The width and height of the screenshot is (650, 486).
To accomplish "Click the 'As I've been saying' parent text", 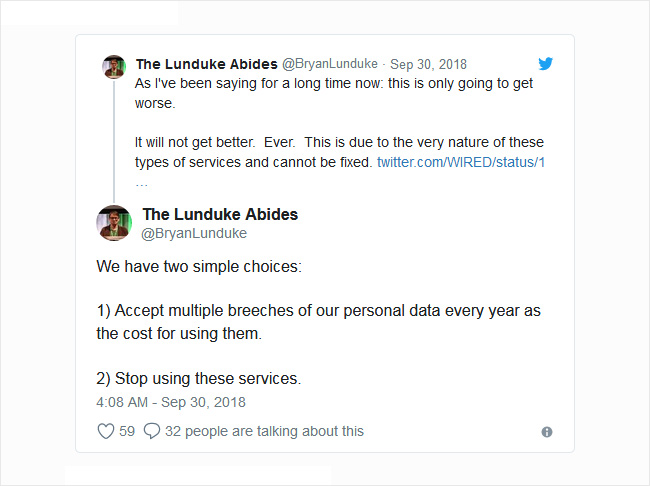I will point(334,93).
